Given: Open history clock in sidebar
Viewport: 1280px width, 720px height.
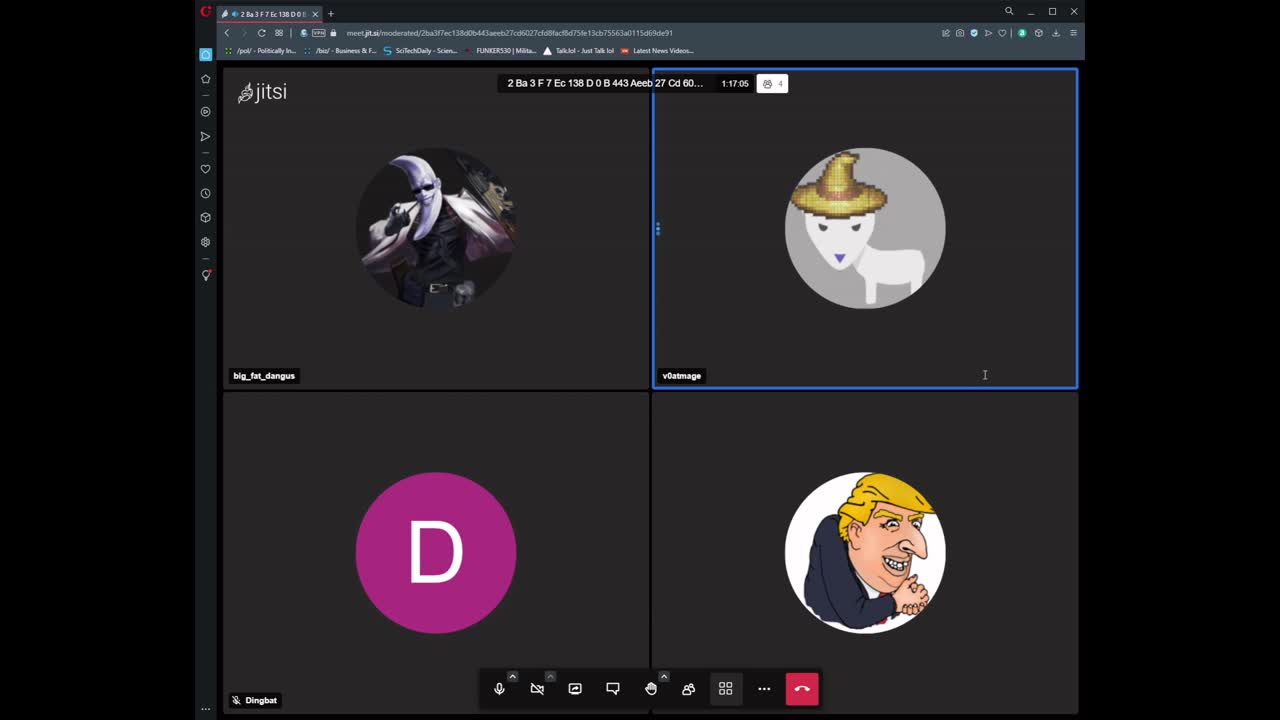Looking at the screenshot, I should pos(206,193).
